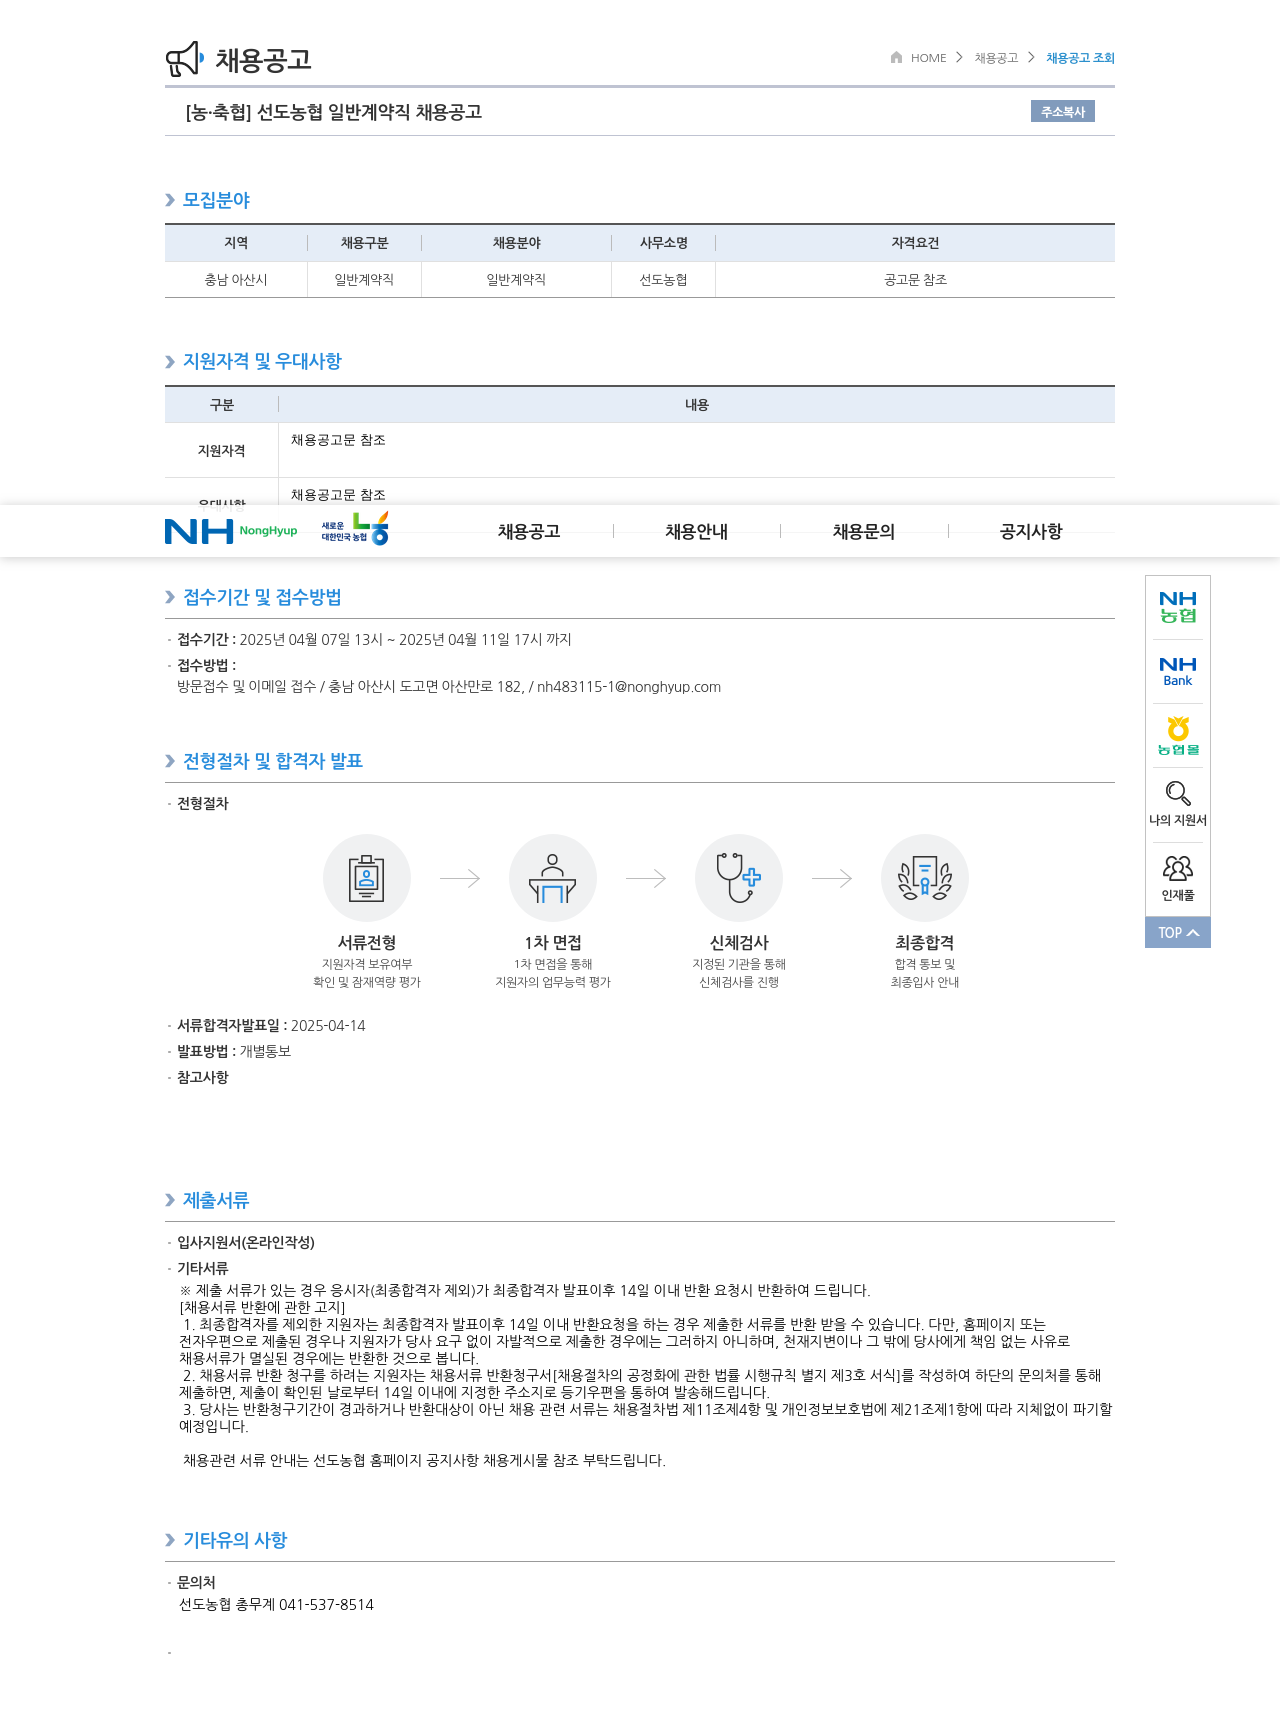
Task: Open the 채용문의 menu
Action: [864, 532]
